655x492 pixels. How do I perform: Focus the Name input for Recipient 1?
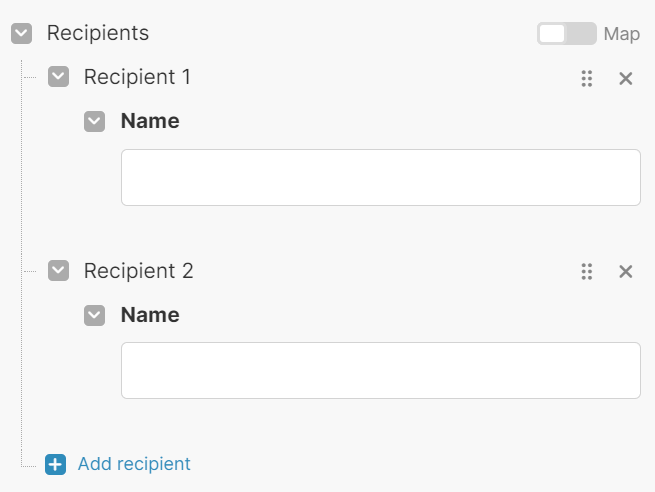pos(380,177)
